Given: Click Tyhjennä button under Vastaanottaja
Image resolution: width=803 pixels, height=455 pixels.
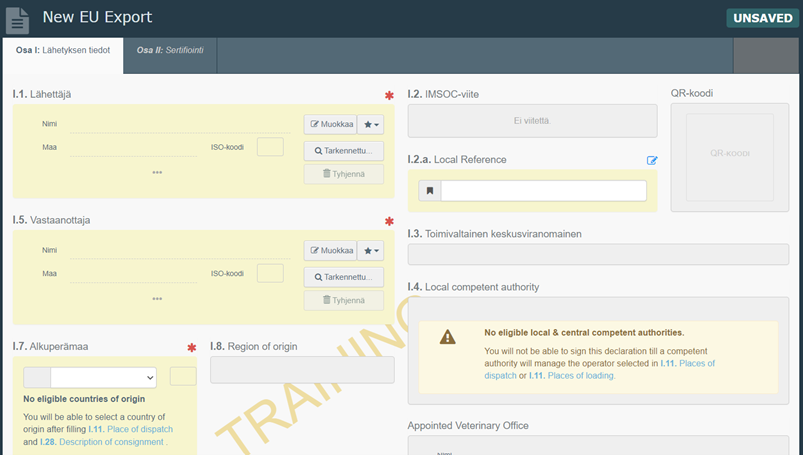Looking at the screenshot, I should point(344,300).
